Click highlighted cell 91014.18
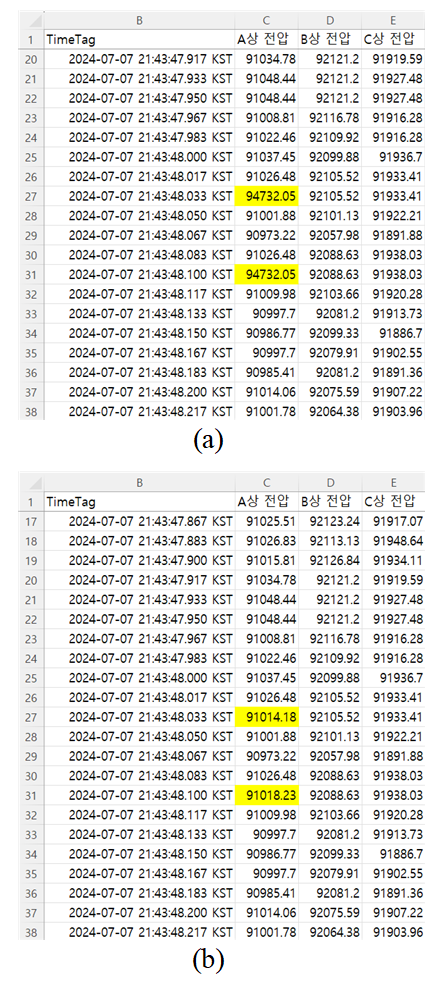 [266, 717]
